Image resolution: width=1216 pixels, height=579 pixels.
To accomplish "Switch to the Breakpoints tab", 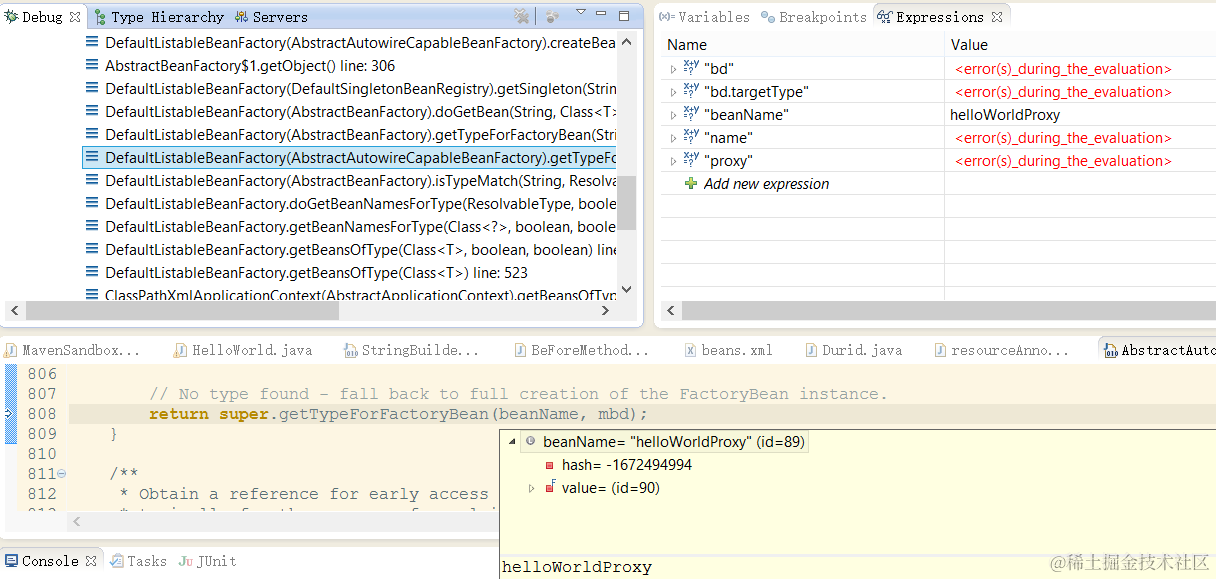I will tap(814, 17).
